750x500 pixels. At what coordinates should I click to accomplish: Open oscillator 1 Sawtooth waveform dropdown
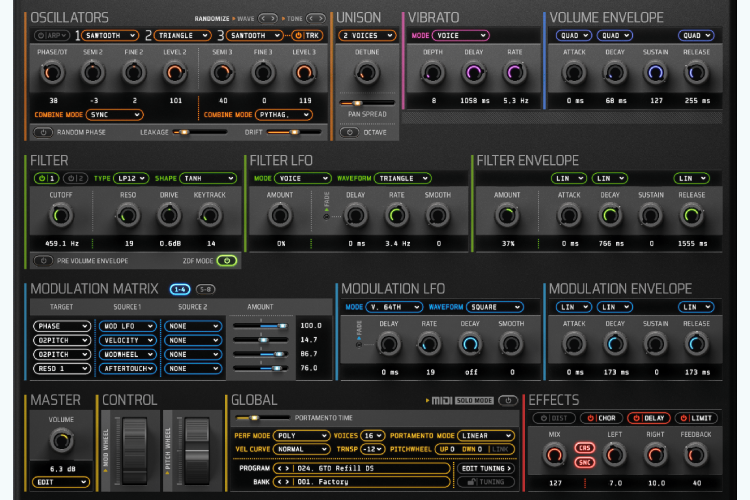(110, 35)
